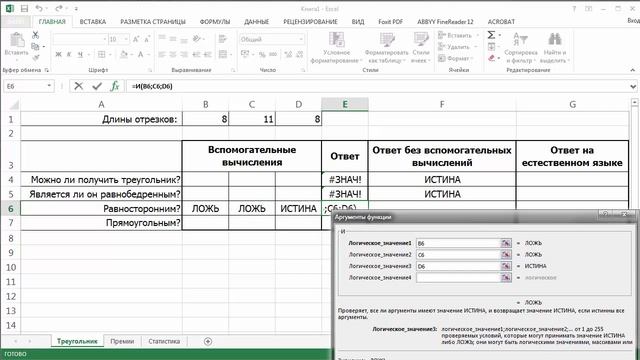The width and height of the screenshot is (640, 360).
Task: Open the Условное форматирование menu
Action: (336, 48)
